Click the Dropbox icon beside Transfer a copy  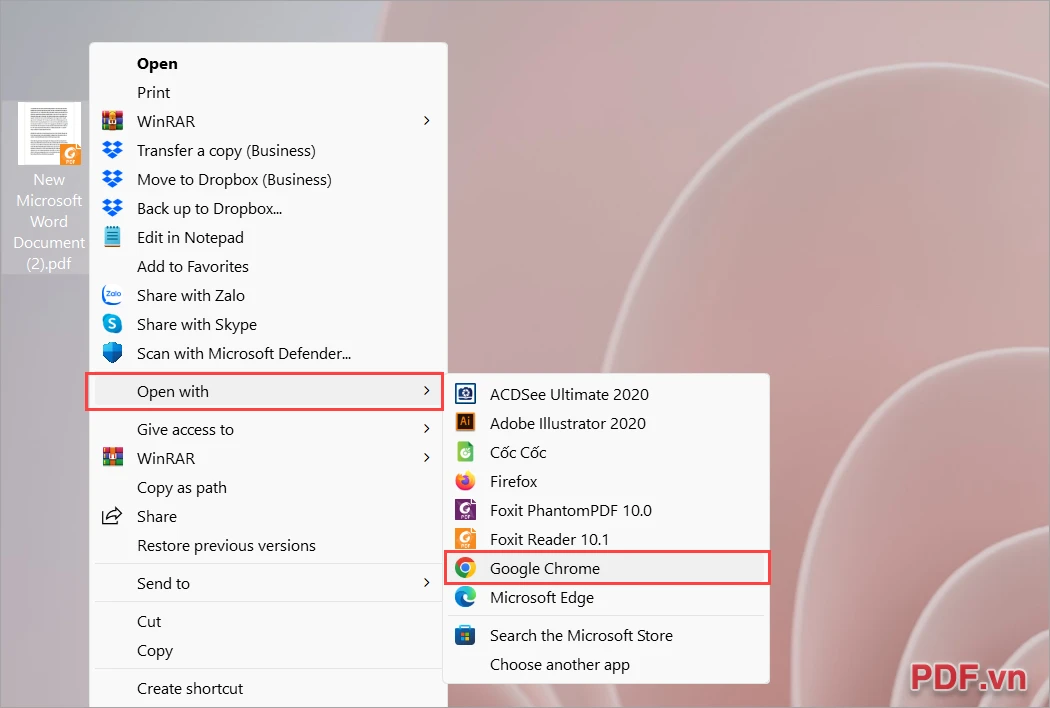pos(112,149)
